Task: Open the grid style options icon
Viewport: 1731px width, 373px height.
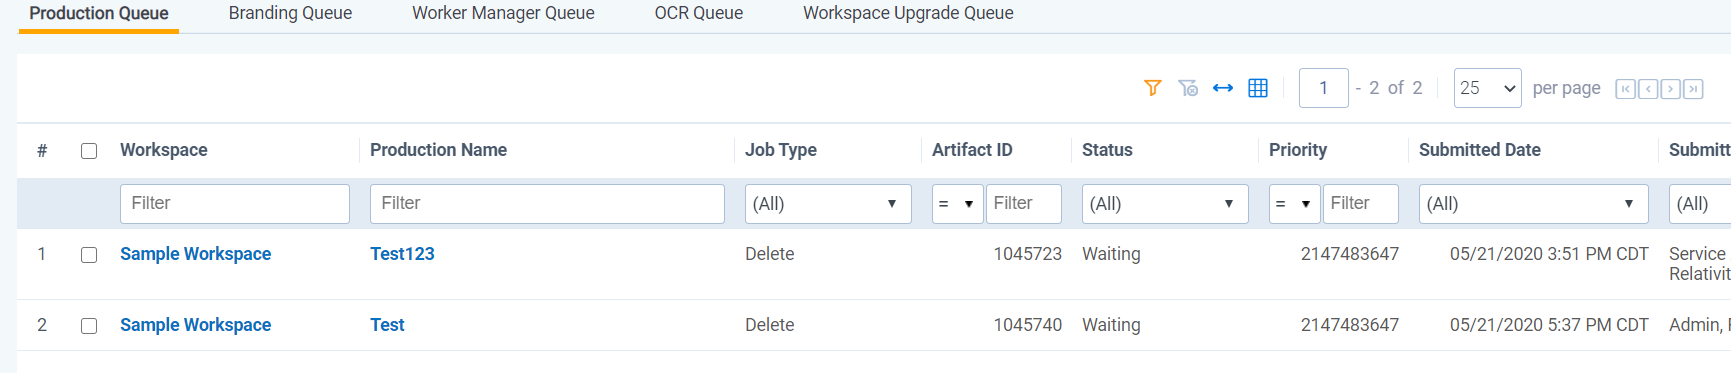Action: [x=1258, y=88]
